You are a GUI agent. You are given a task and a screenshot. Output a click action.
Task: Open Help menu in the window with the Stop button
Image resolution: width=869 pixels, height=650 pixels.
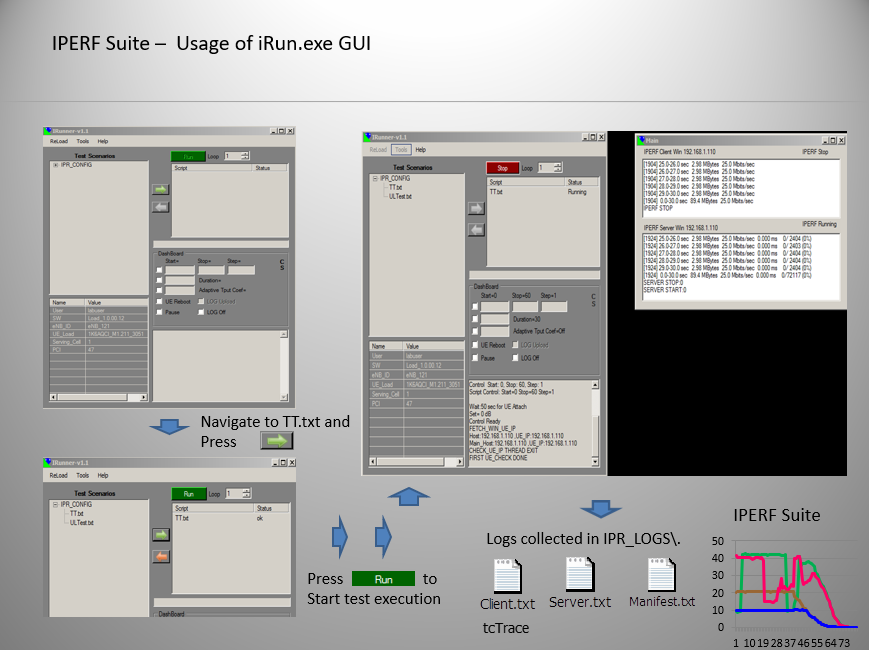coord(421,149)
